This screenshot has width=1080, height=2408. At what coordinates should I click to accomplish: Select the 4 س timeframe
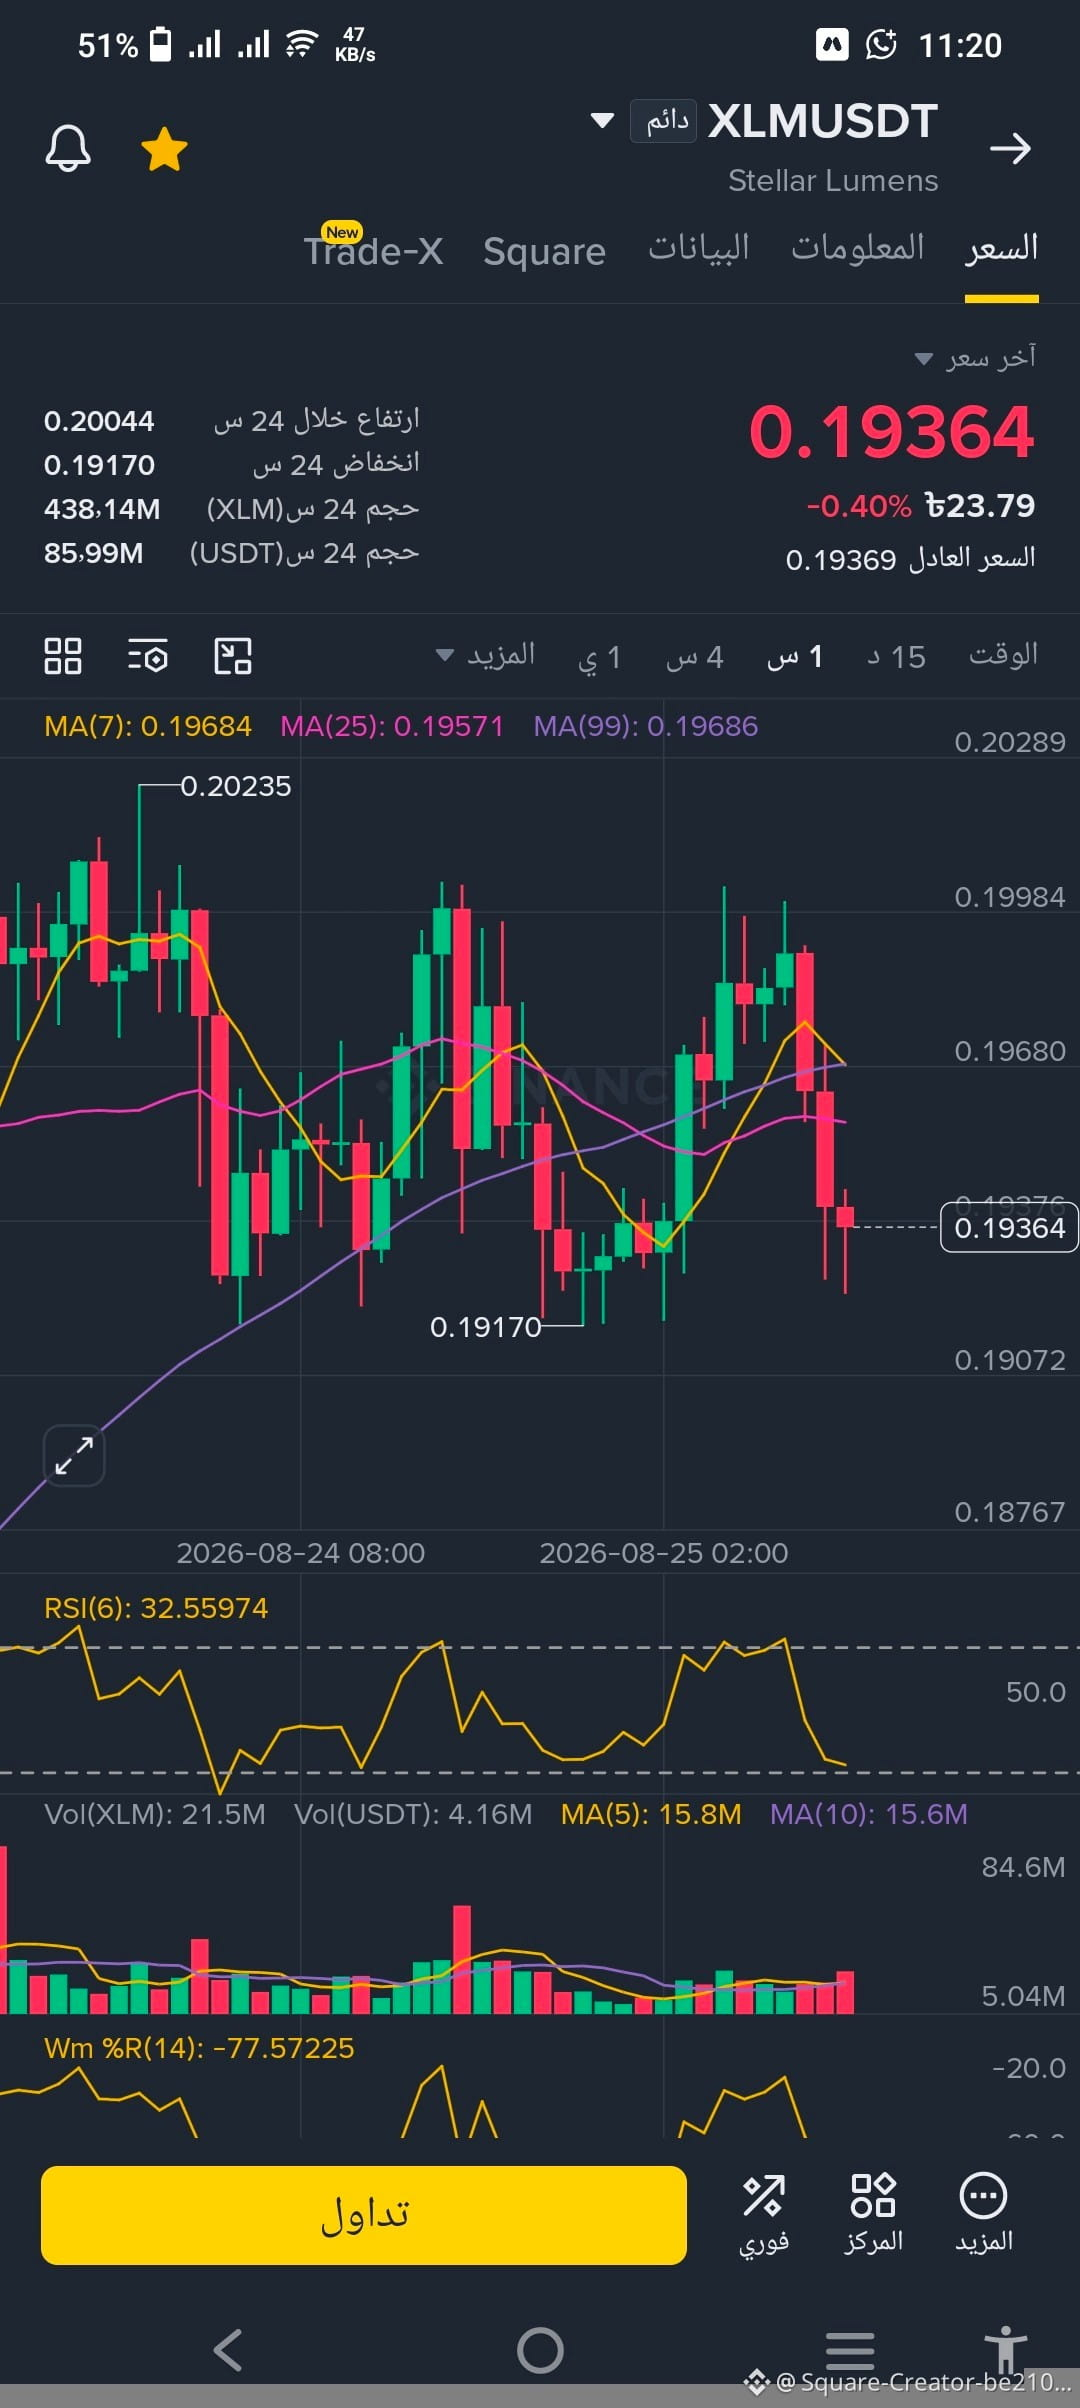tap(695, 657)
